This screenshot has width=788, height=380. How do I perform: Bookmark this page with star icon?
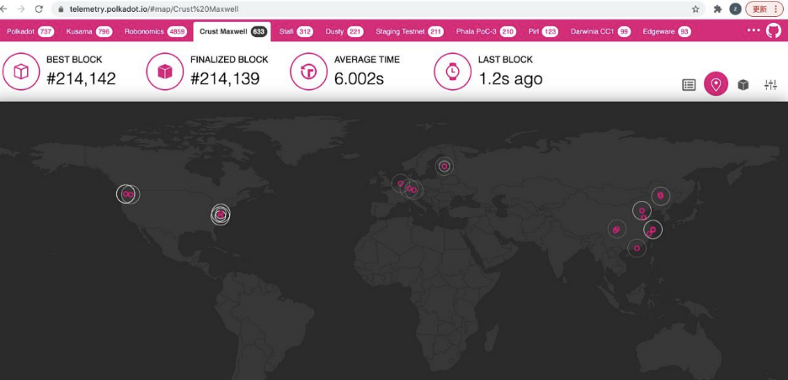coord(696,9)
